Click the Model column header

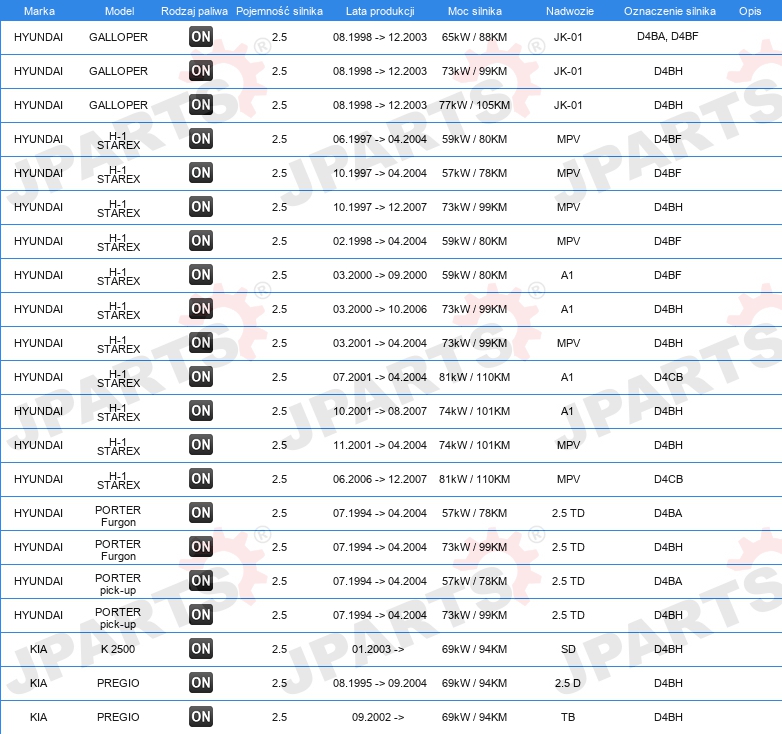tap(119, 11)
